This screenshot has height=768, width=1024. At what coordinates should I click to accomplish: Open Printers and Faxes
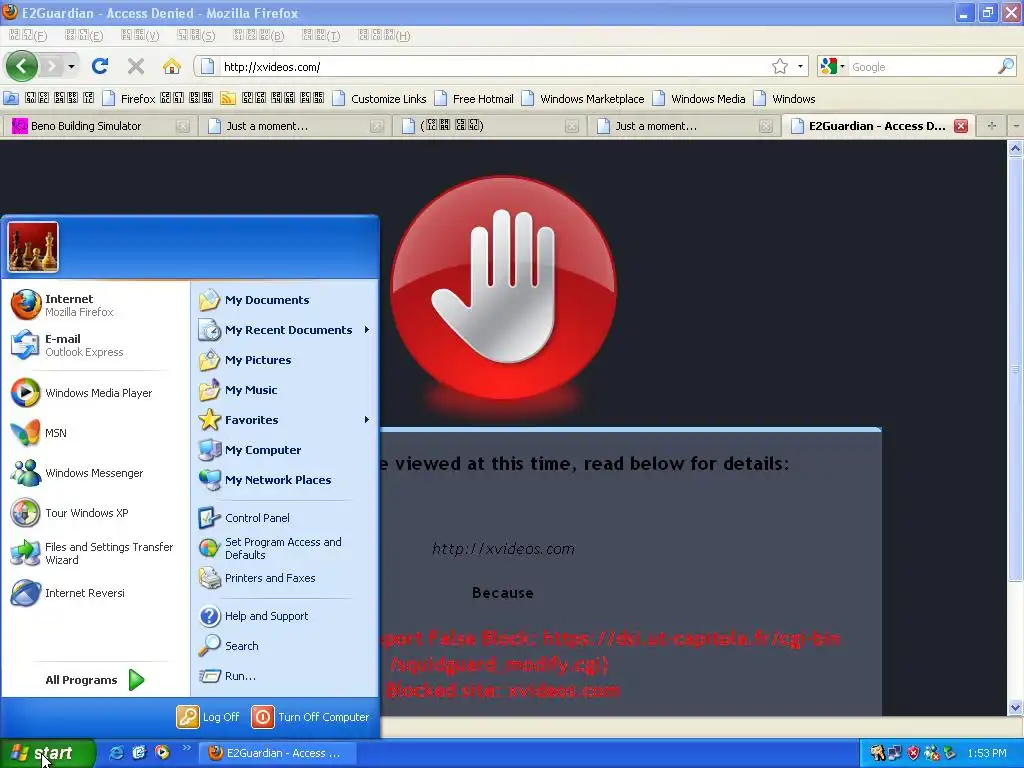(285, 578)
